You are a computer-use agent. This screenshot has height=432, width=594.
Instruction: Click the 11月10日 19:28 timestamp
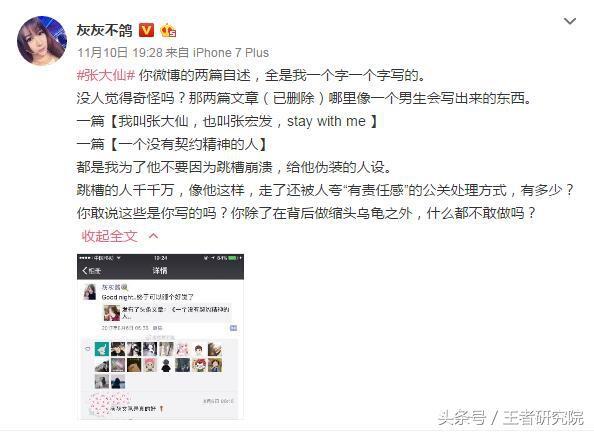[120, 53]
